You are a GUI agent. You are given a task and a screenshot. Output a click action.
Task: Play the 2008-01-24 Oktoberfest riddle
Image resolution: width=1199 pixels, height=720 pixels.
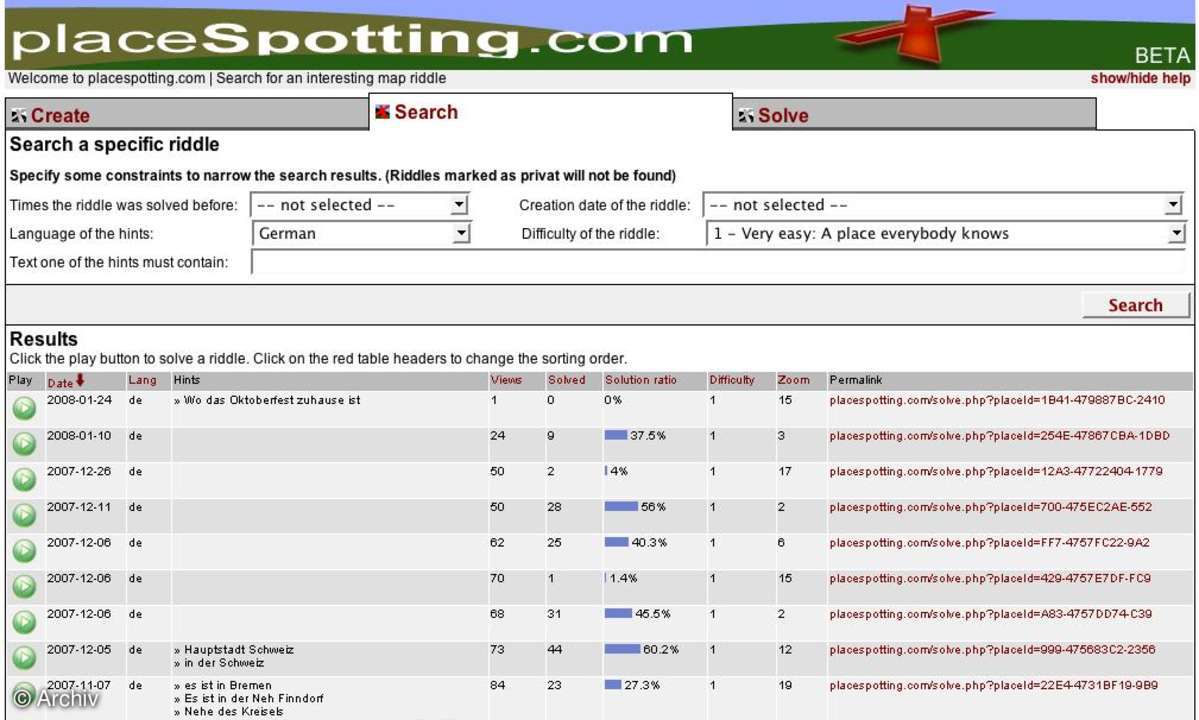point(24,408)
